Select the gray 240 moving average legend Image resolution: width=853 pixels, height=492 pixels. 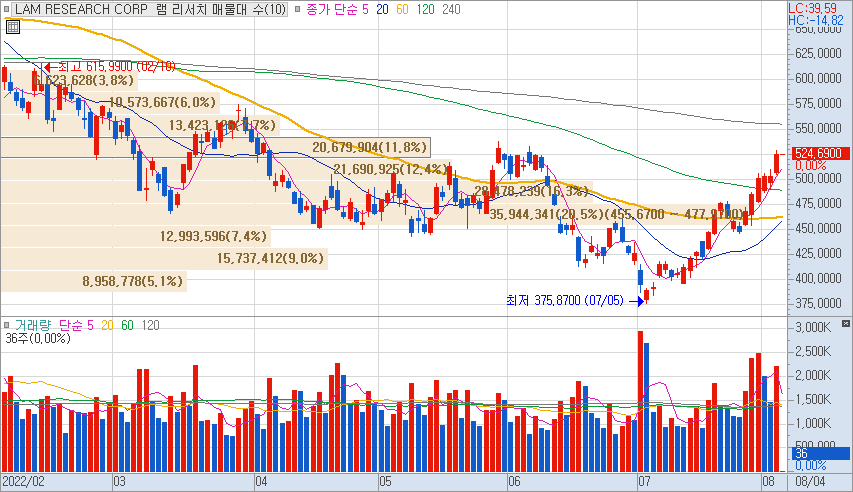452,9
